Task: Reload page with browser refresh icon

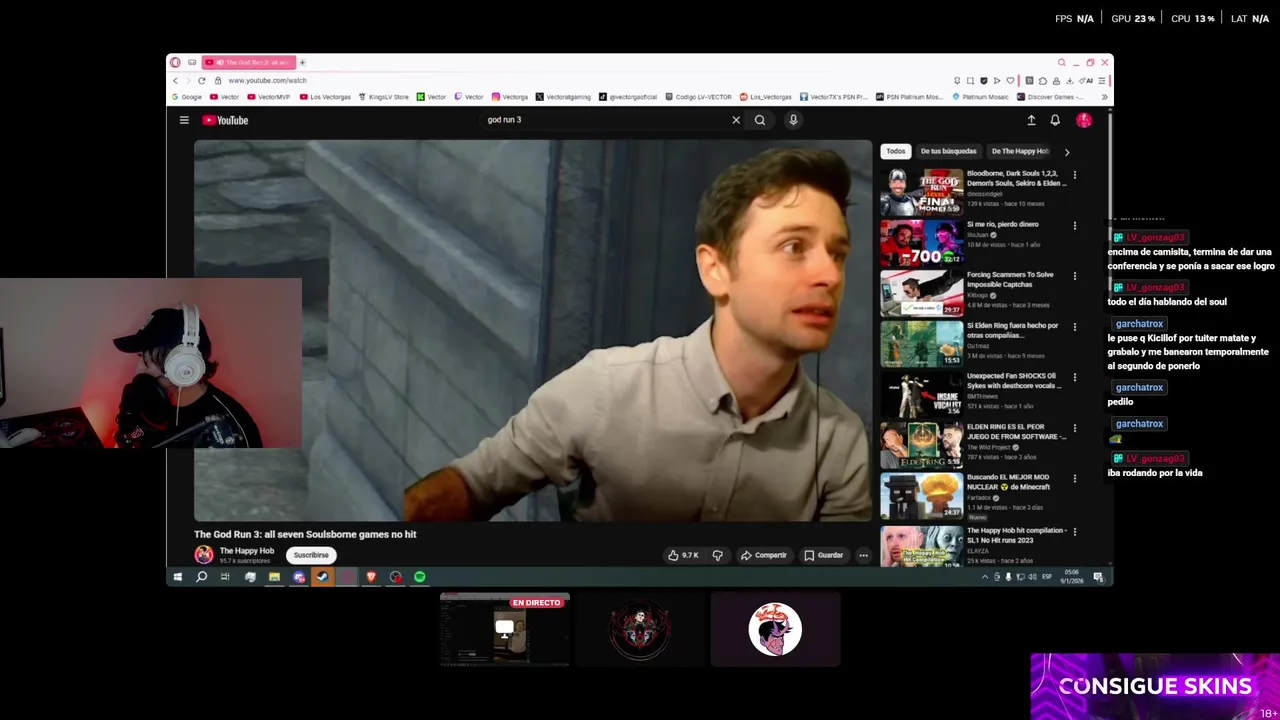Action: pyautogui.click(x=202, y=80)
